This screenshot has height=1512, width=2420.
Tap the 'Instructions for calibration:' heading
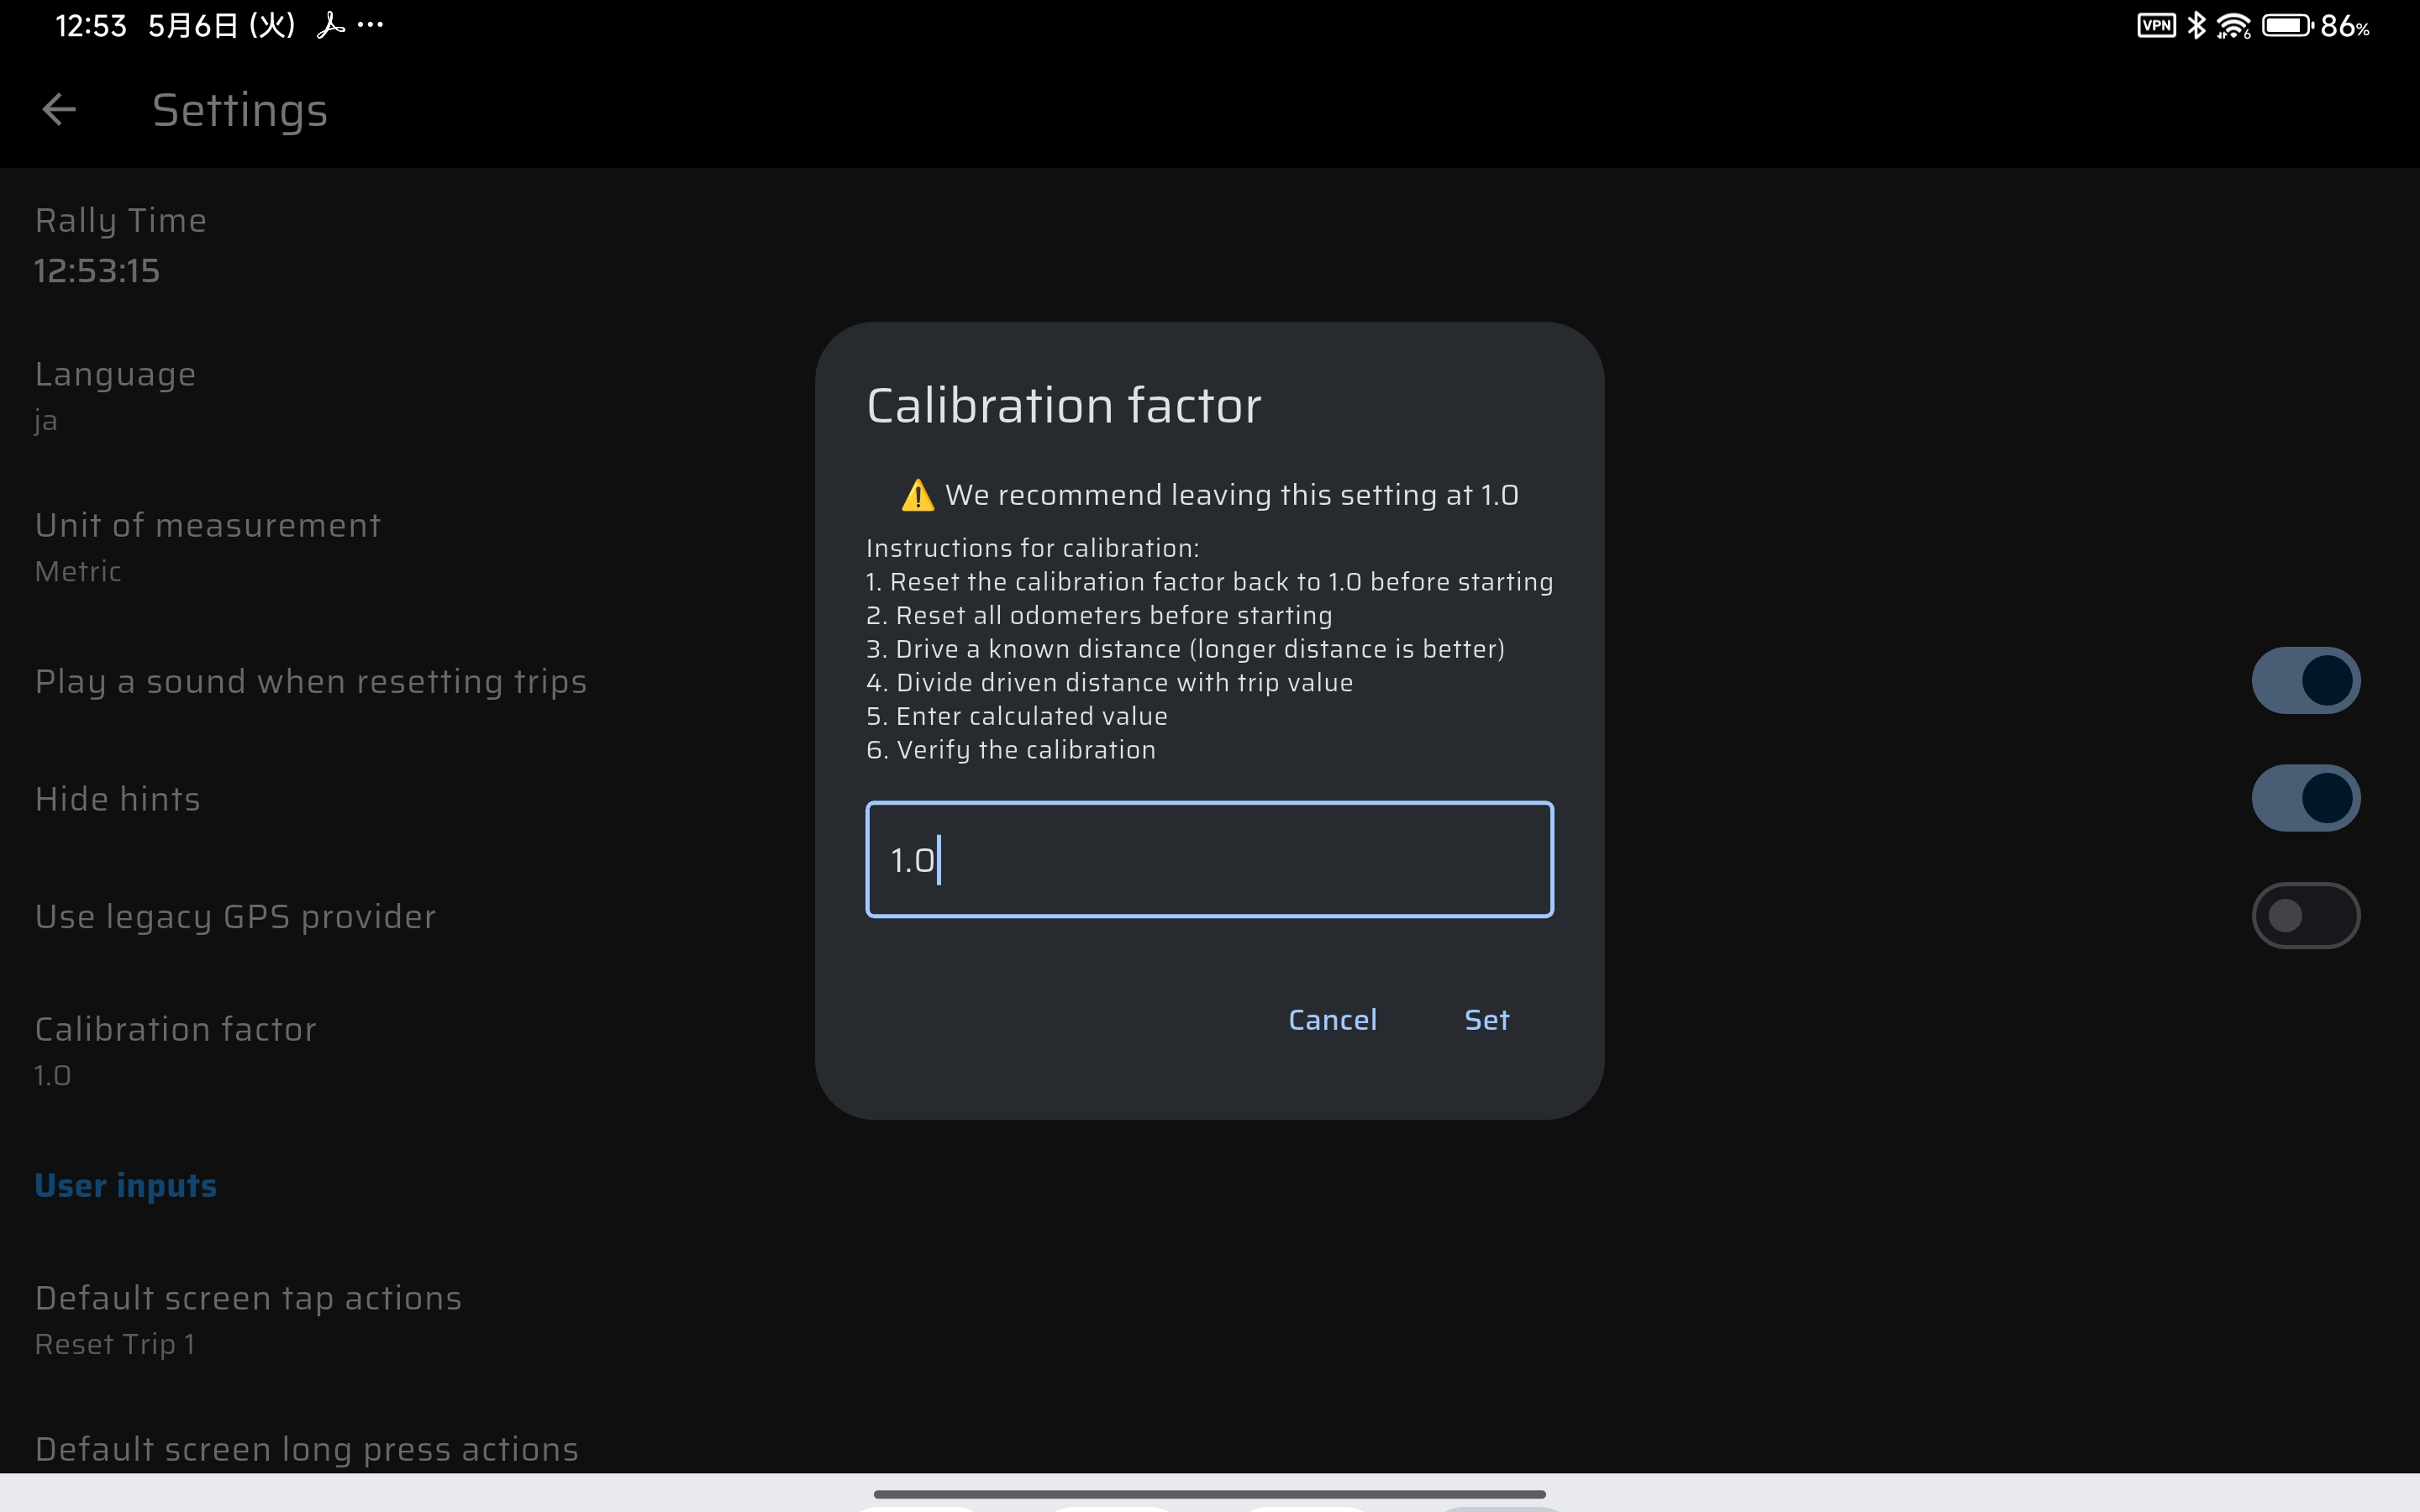coord(1032,548)
